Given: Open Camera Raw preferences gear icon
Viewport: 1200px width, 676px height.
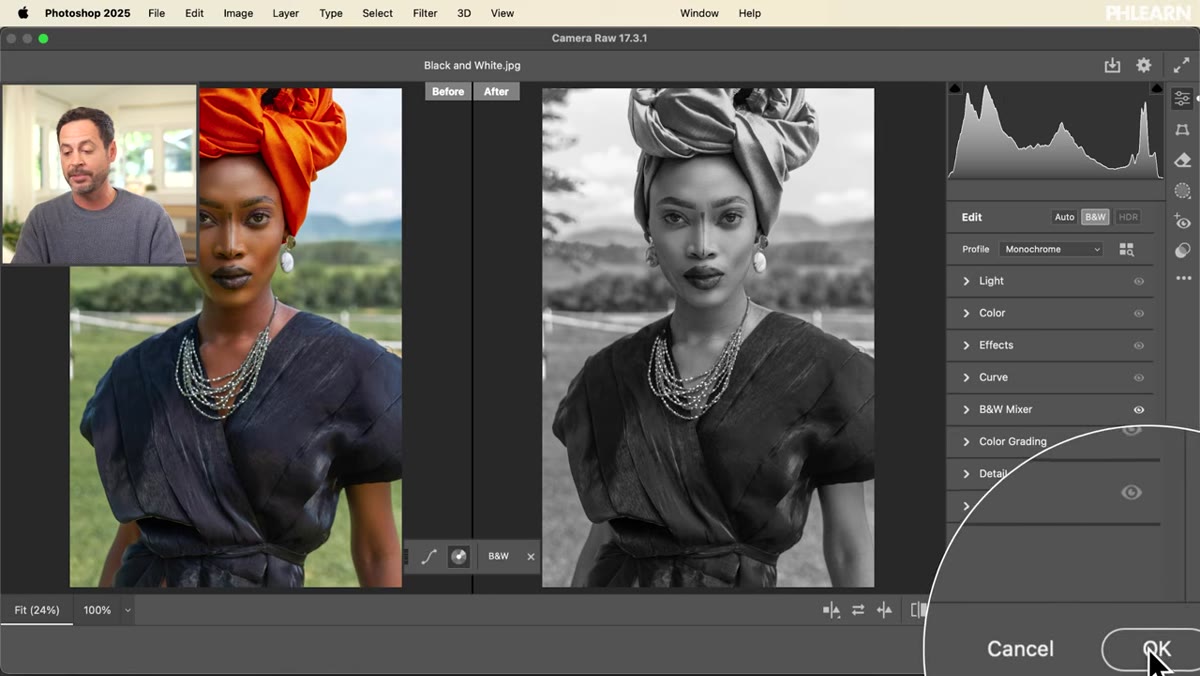Looking at the screenshot, I should (1144, 65).
